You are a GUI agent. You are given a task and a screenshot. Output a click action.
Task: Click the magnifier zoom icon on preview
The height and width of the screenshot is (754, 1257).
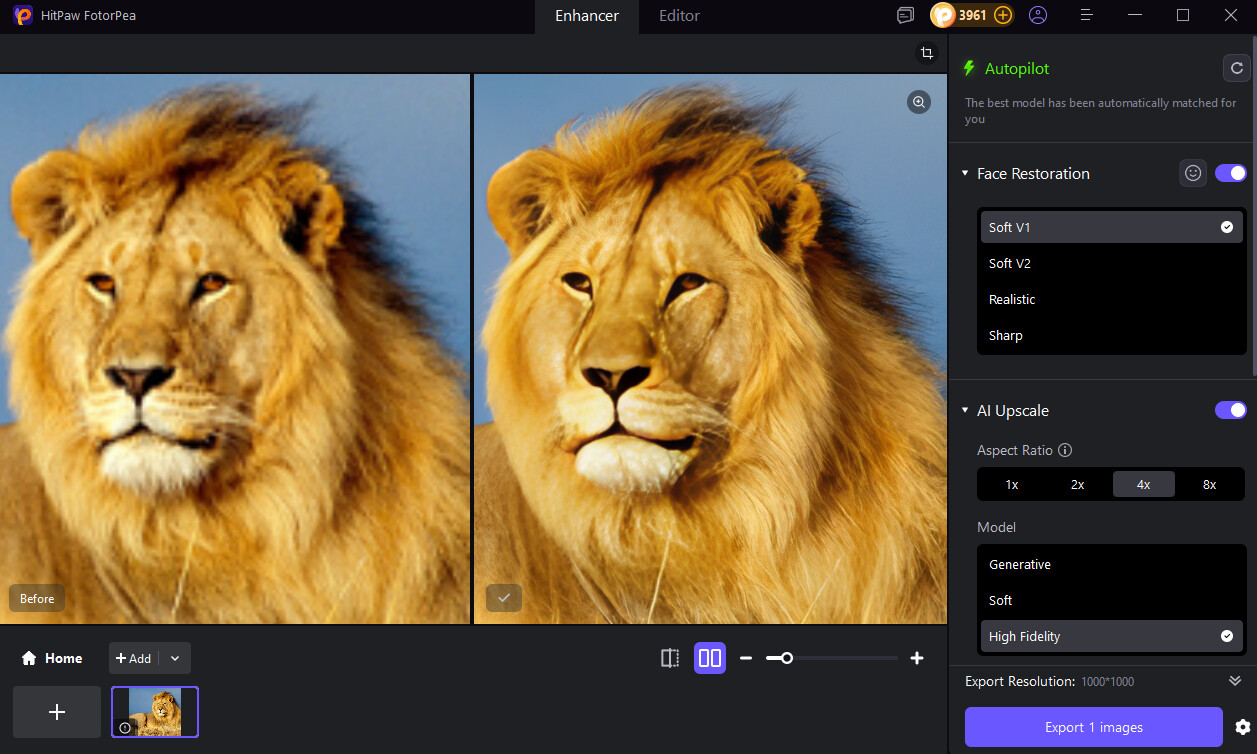918,102
